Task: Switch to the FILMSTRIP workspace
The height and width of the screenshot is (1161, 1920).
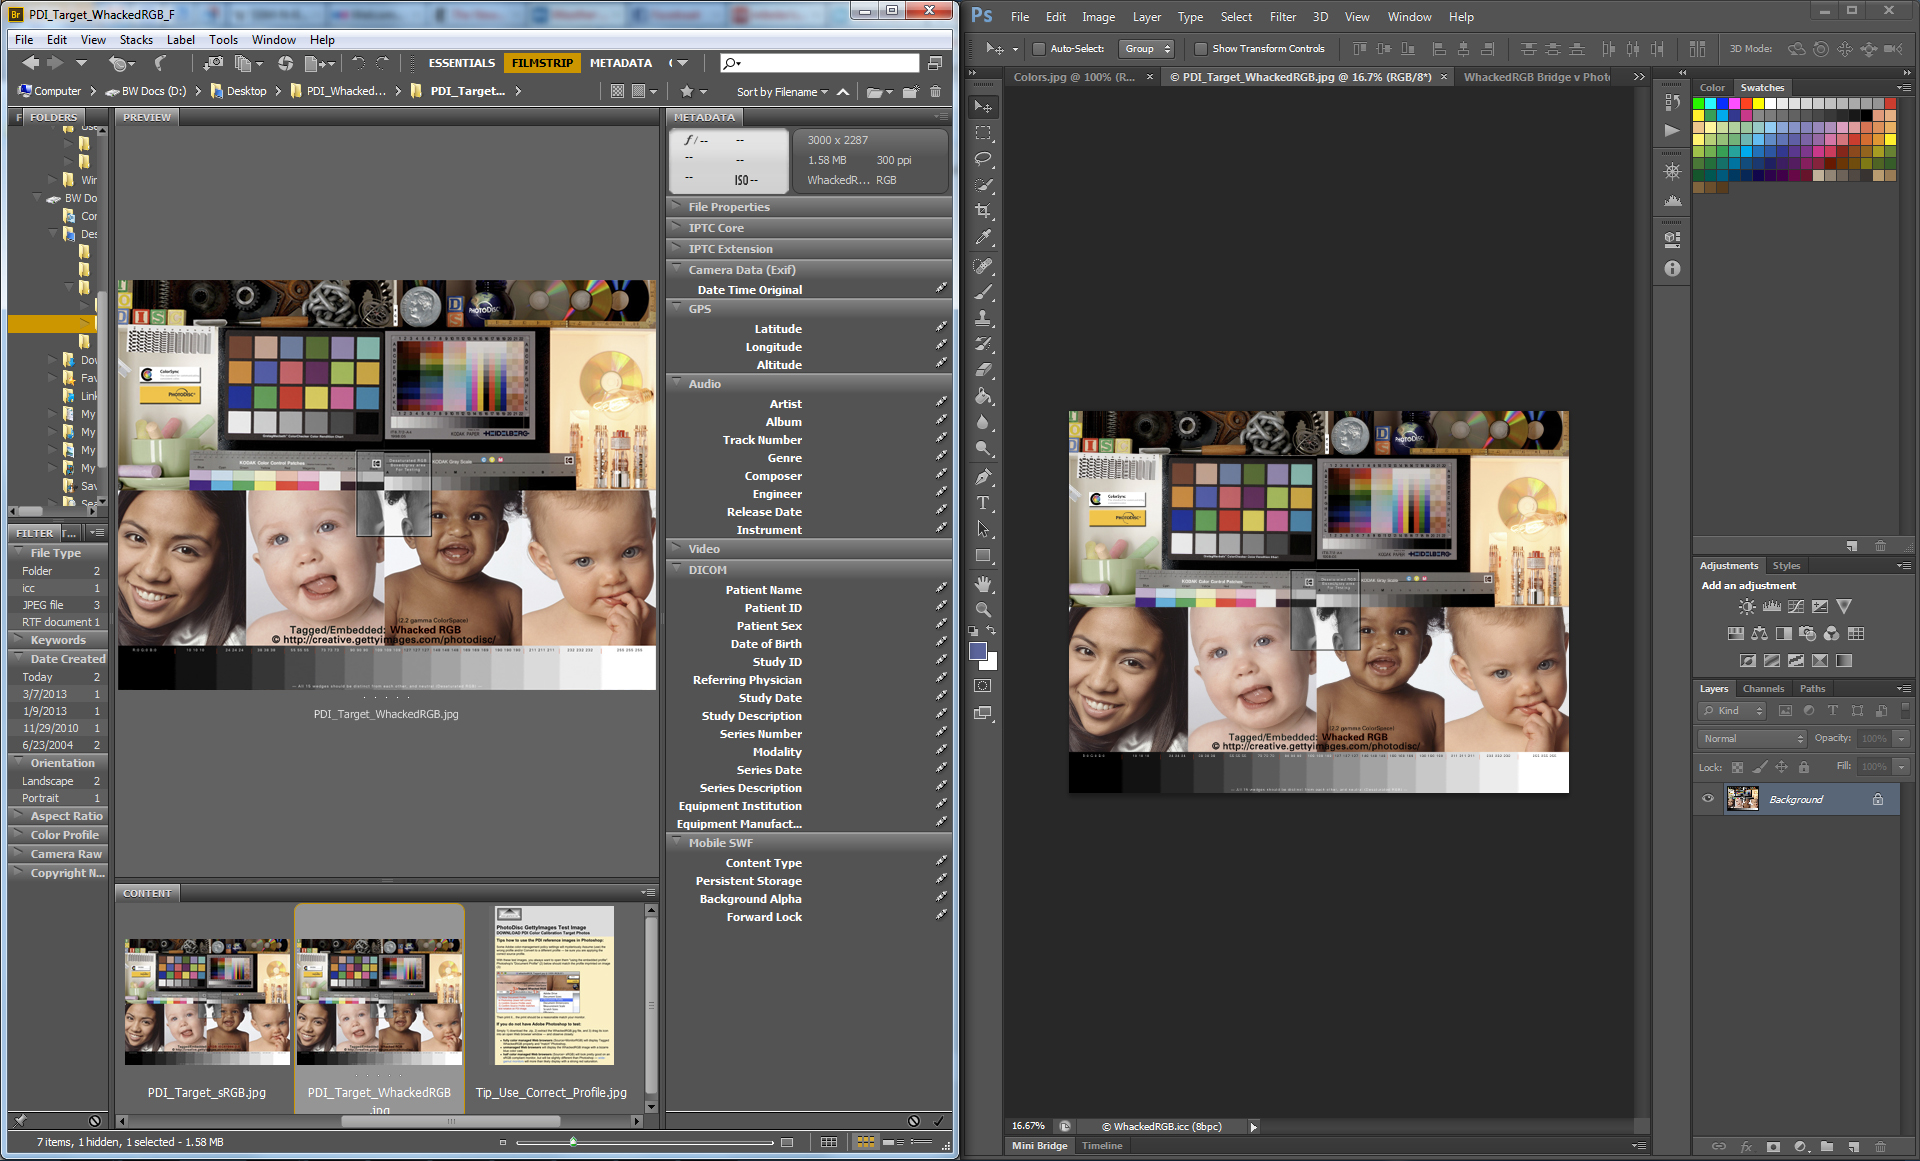Action: click(542, 63)
